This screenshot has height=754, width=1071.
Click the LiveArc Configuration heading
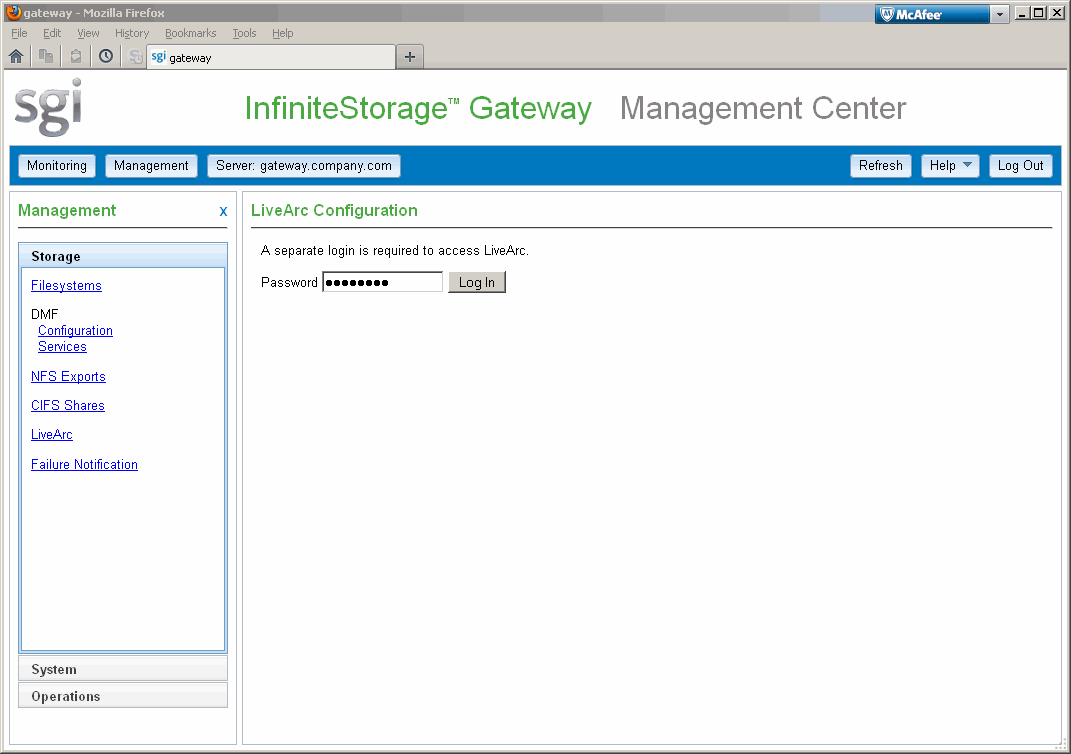pos(334,210)
